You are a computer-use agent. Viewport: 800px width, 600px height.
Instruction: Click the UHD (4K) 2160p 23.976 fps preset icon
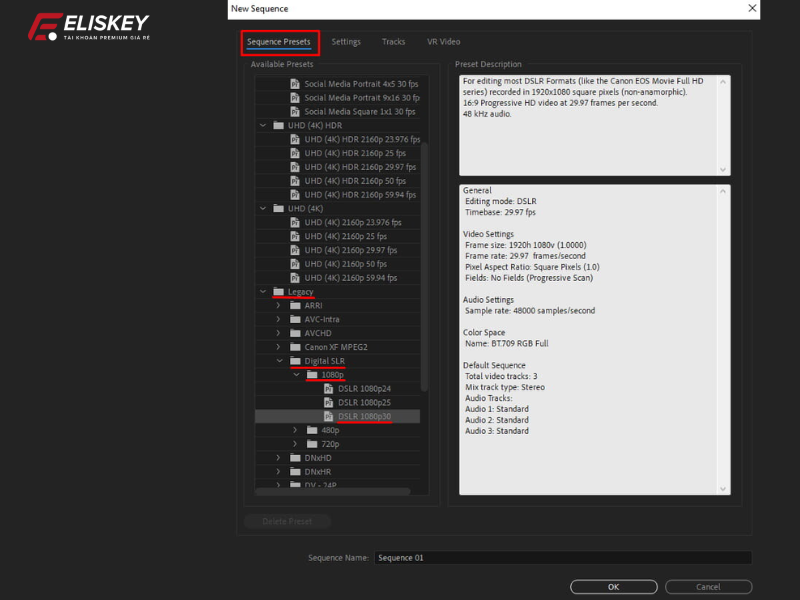(295, 222)
